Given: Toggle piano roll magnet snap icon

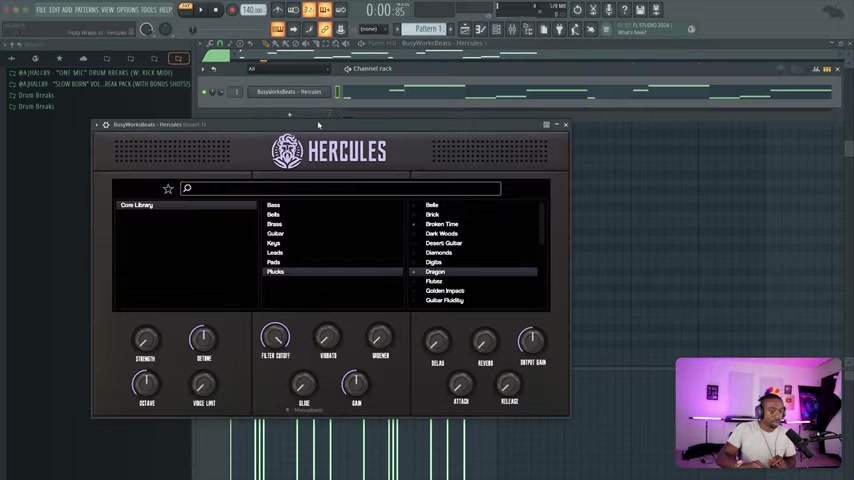Looking at the screenshot, I should point(219,44).
